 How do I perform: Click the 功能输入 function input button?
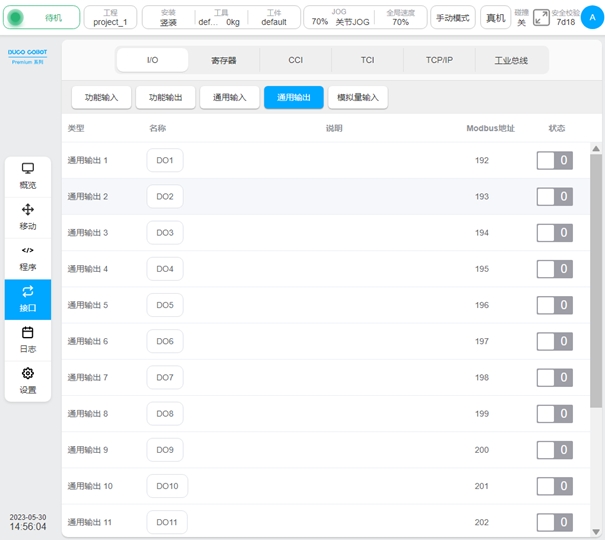(x=99, y=97)
